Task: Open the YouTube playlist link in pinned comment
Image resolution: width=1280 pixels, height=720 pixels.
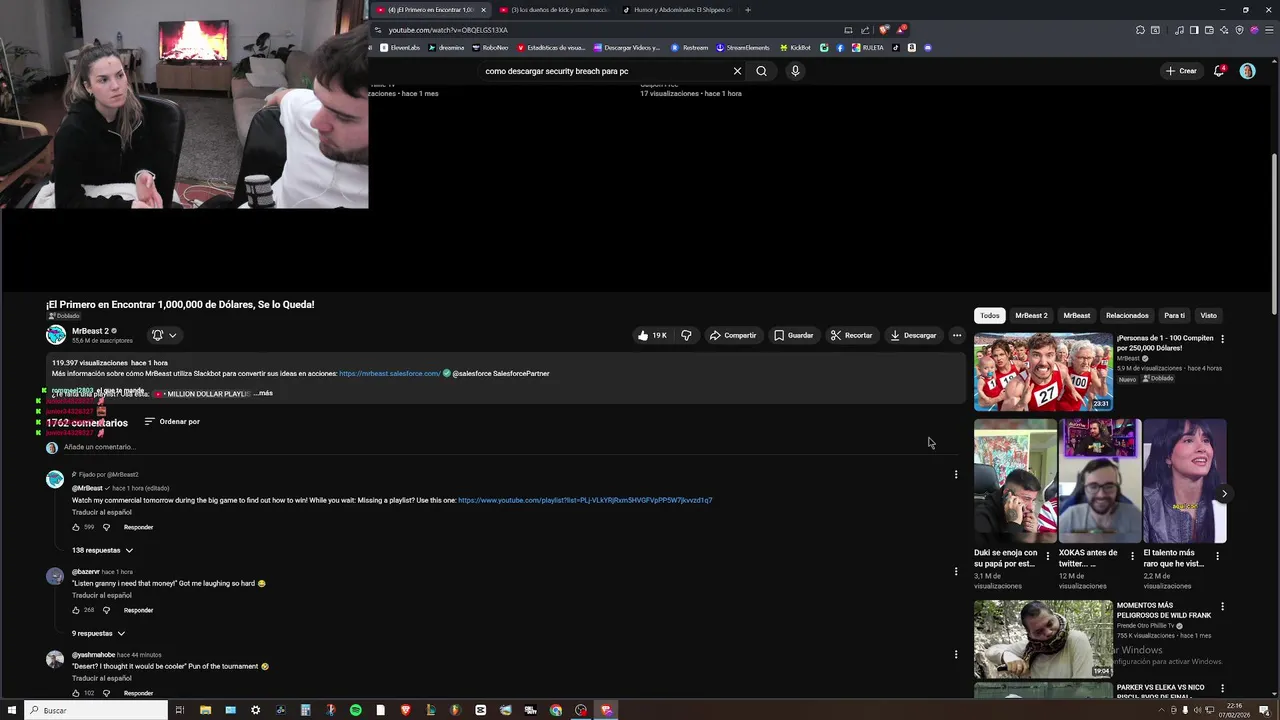Action: coord(585,500)
